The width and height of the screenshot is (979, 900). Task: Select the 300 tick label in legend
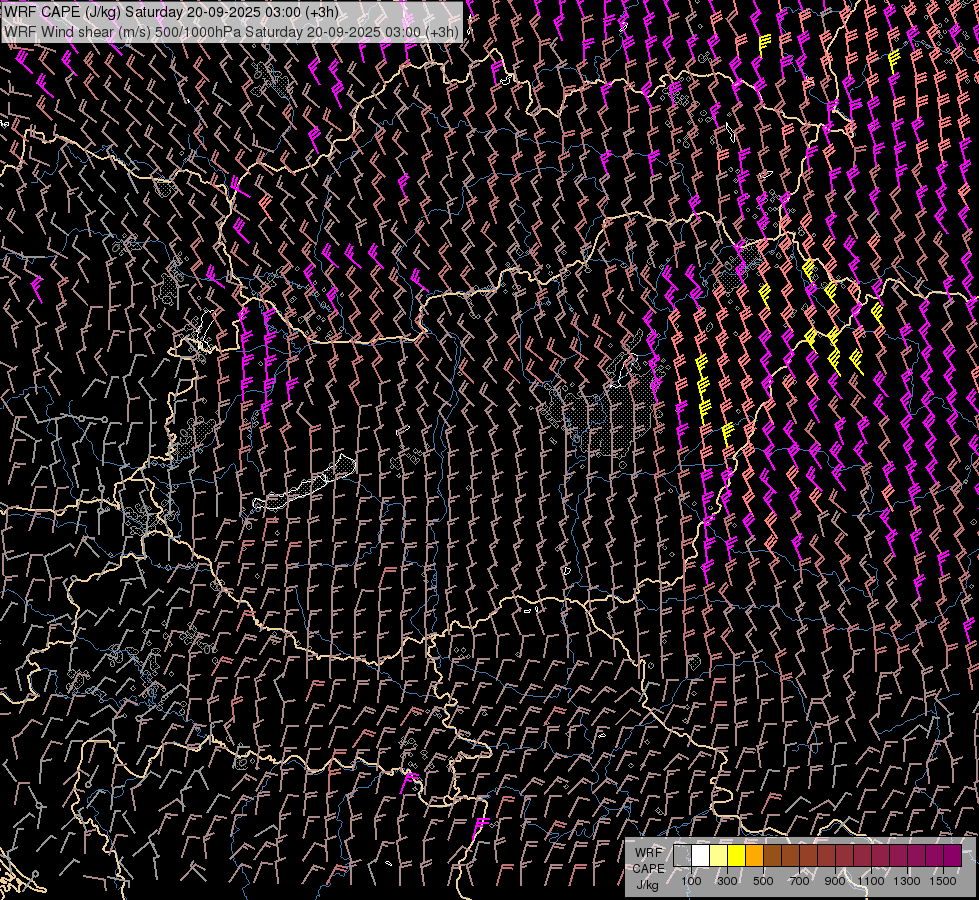coord(727,881)
